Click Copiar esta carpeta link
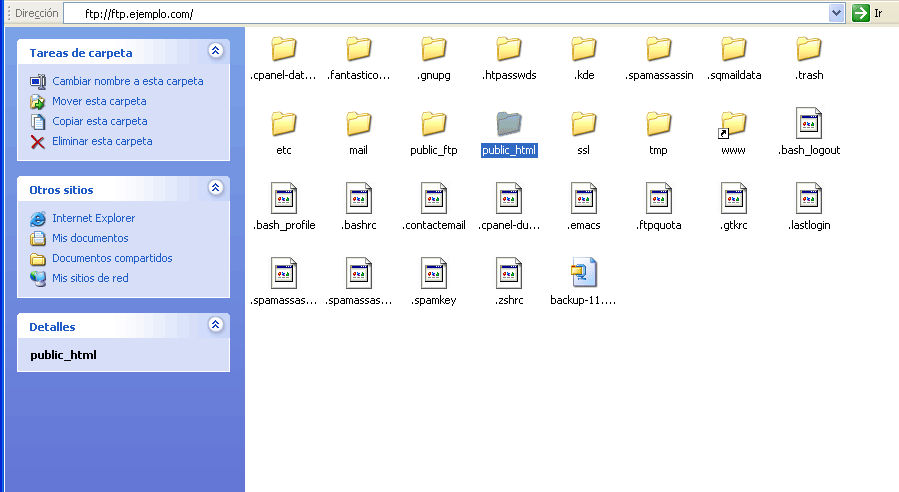The height and width of the screenshot is (492, 899). click(x=100, y=121)
